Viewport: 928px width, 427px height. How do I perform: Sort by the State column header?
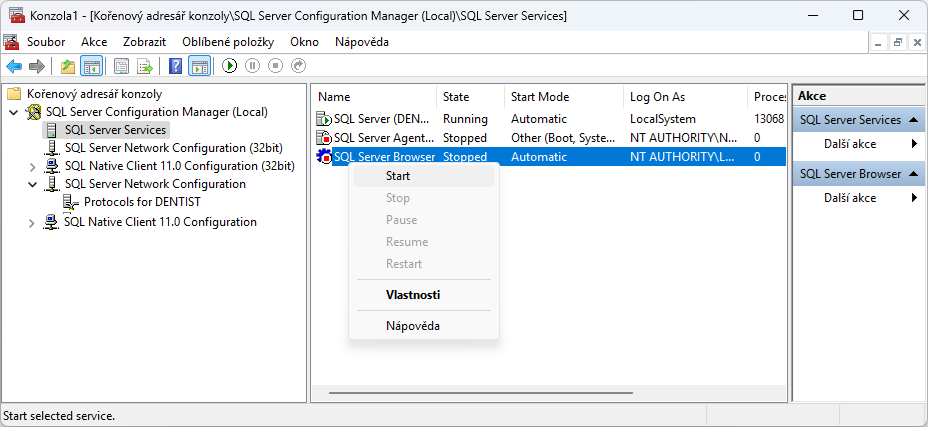tap(471, 97)
